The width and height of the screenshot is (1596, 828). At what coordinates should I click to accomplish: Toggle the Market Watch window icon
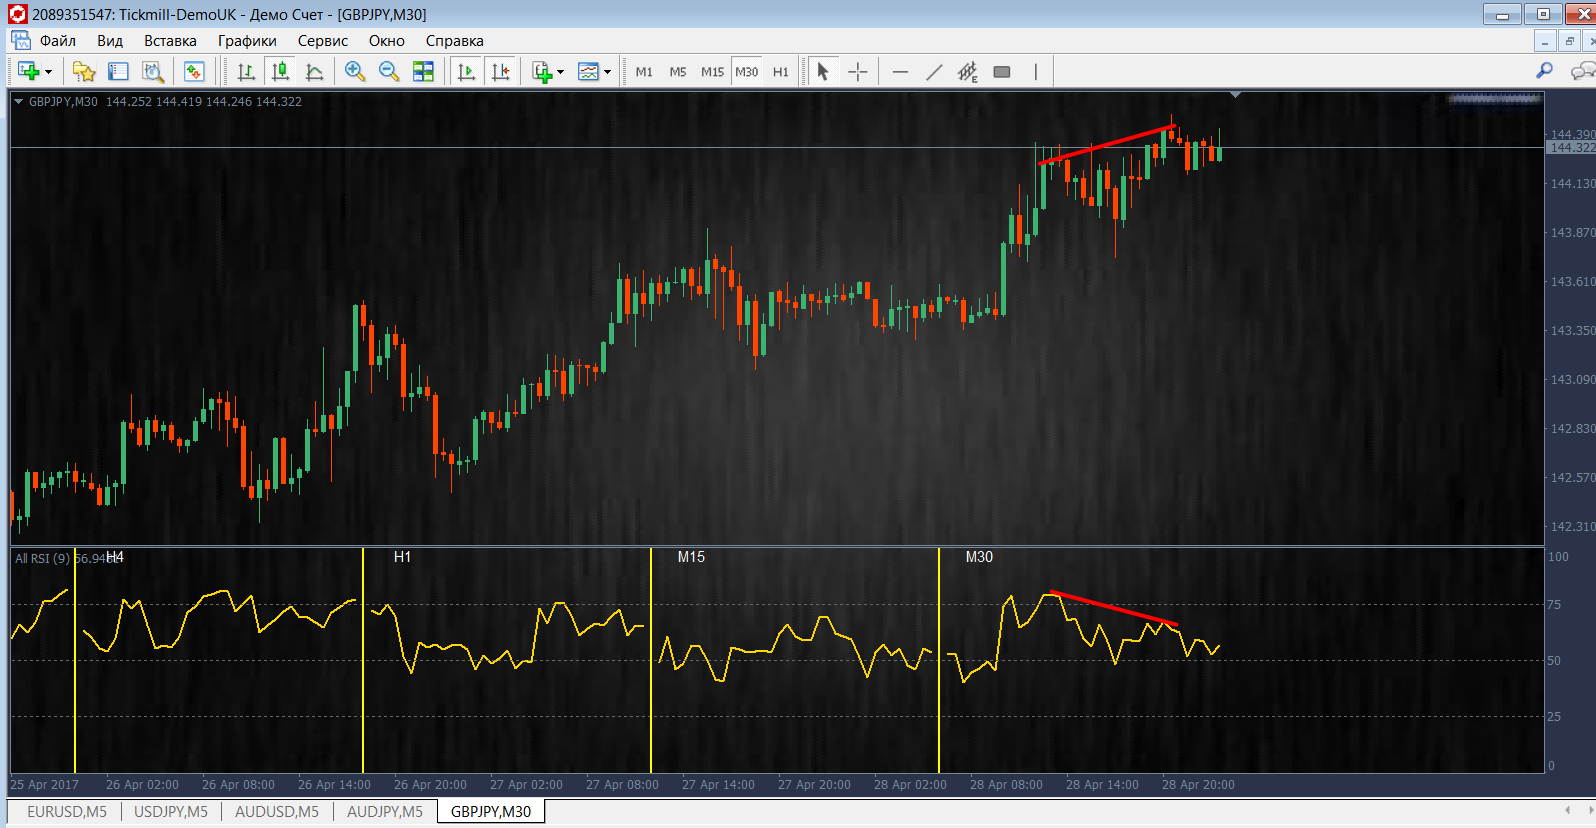click(118, 71)
